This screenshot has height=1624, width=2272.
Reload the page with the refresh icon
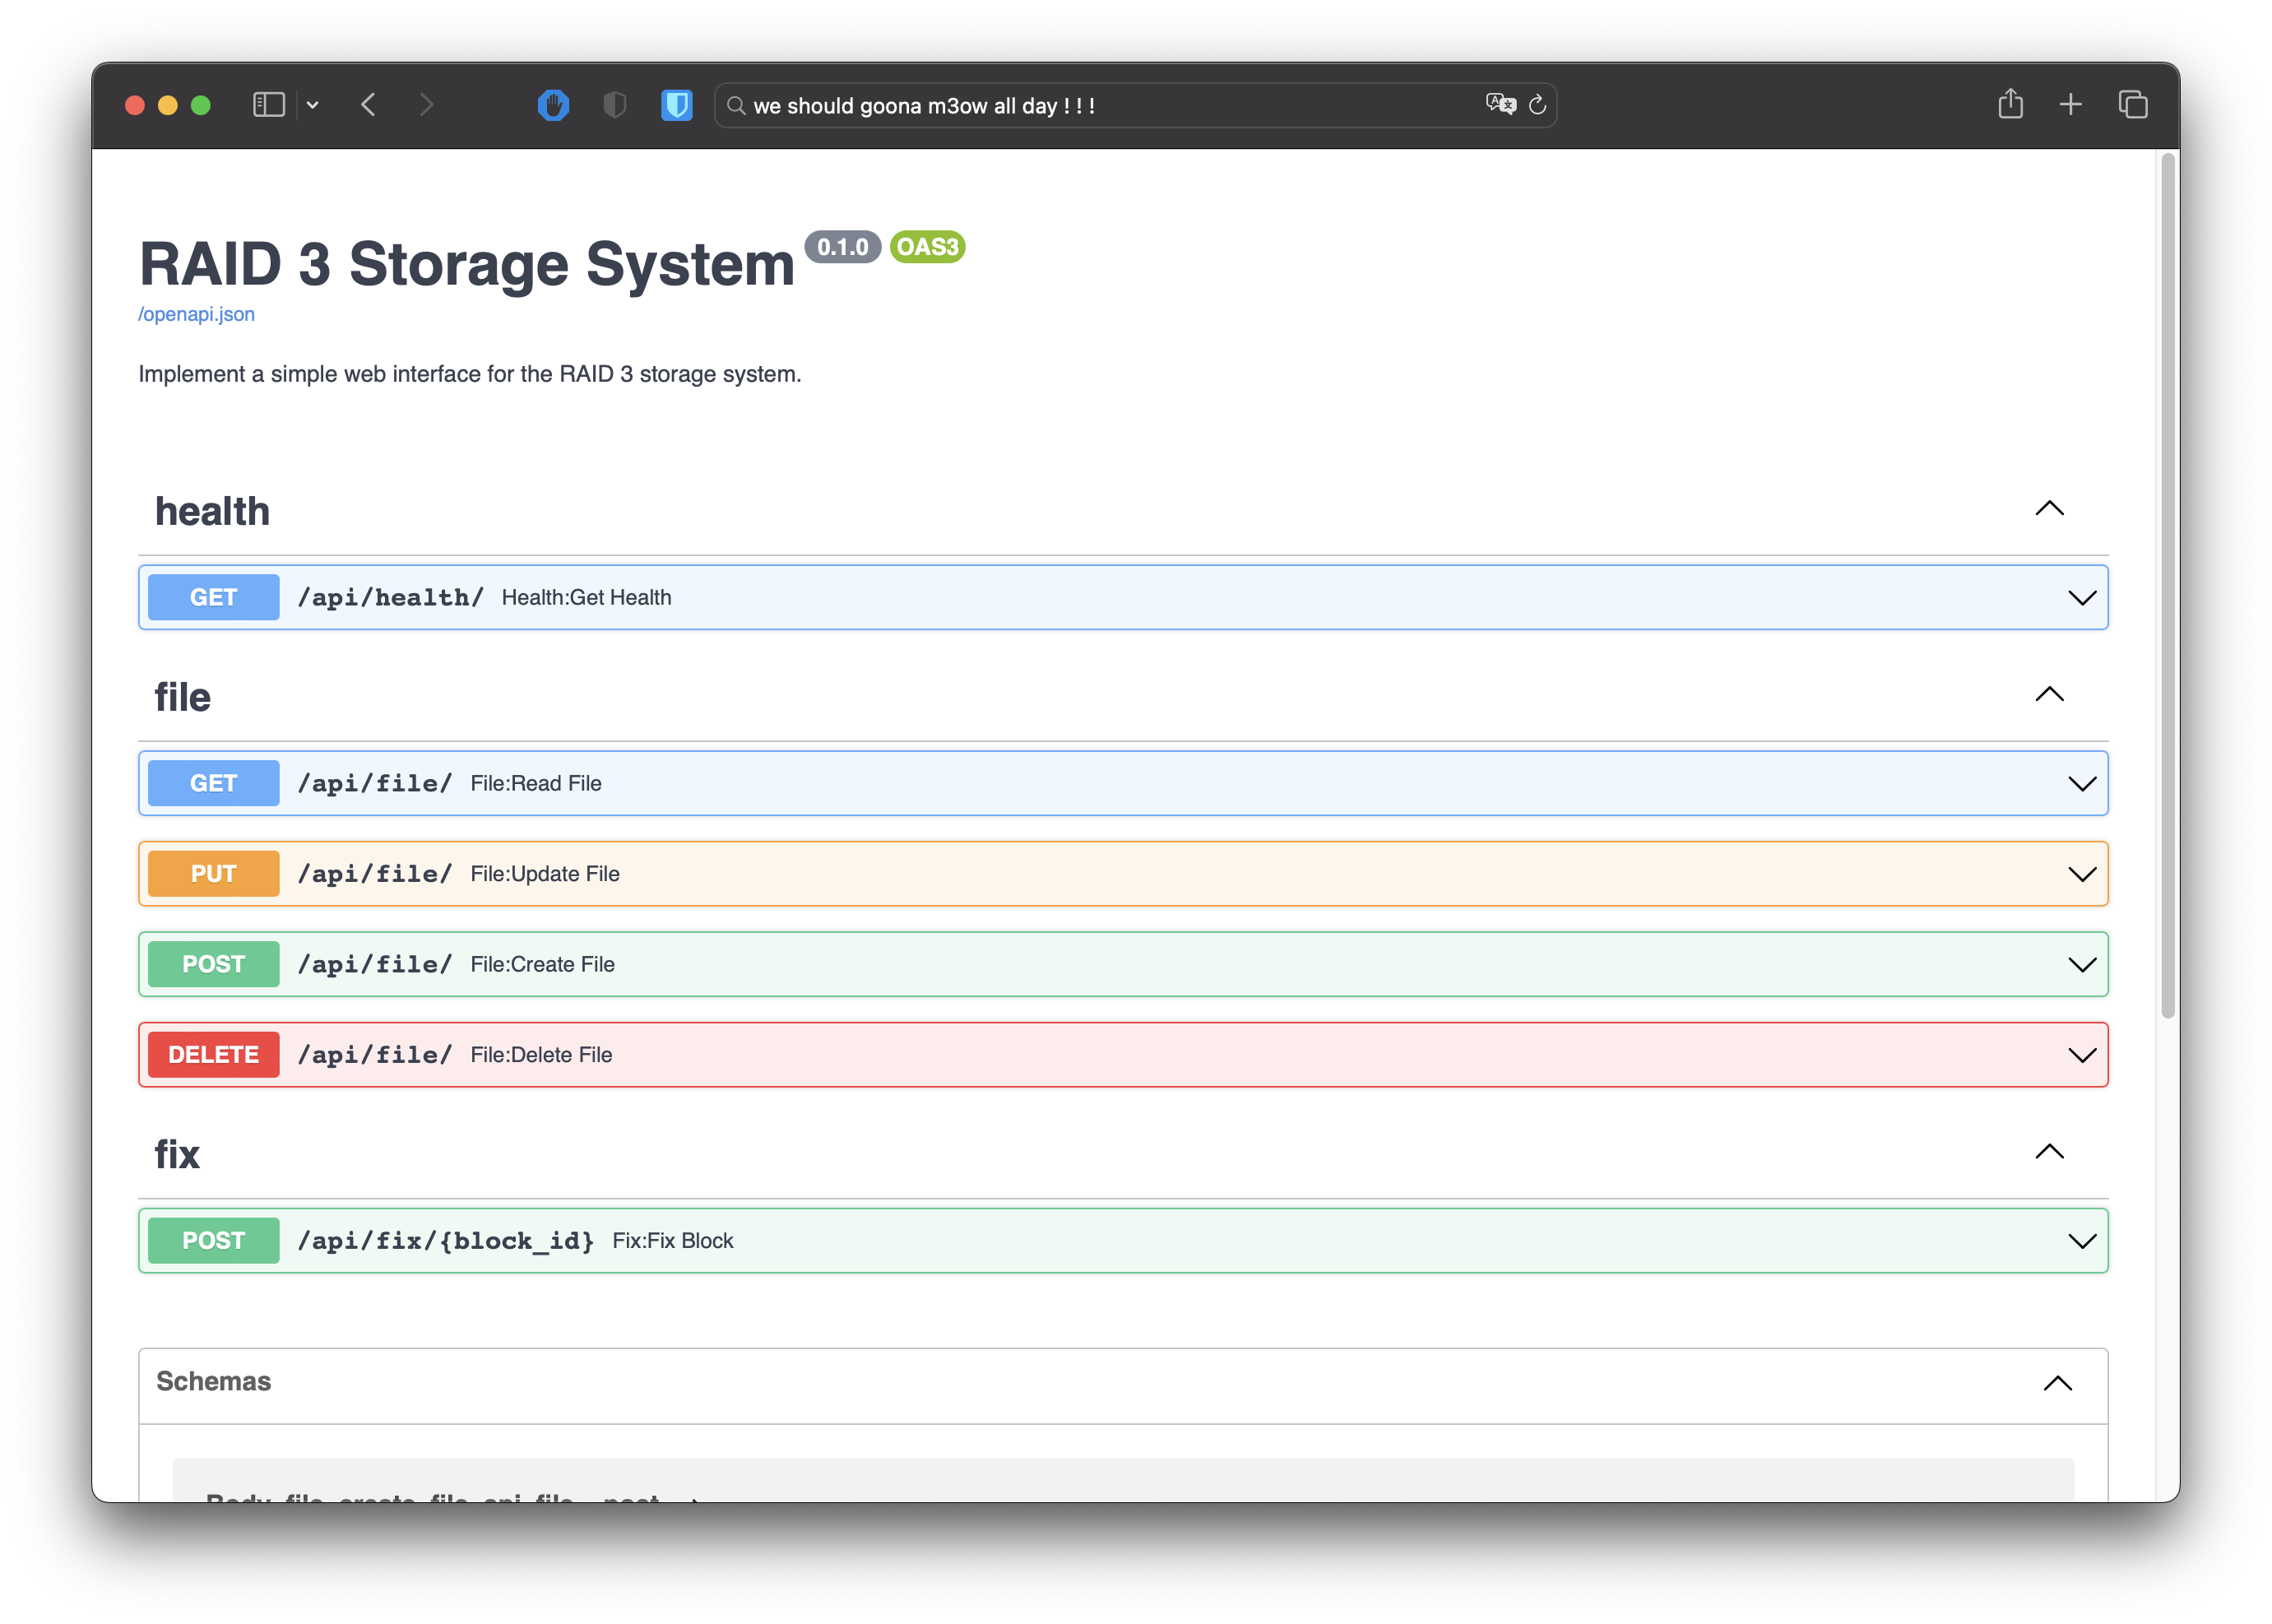(1538, 105)
